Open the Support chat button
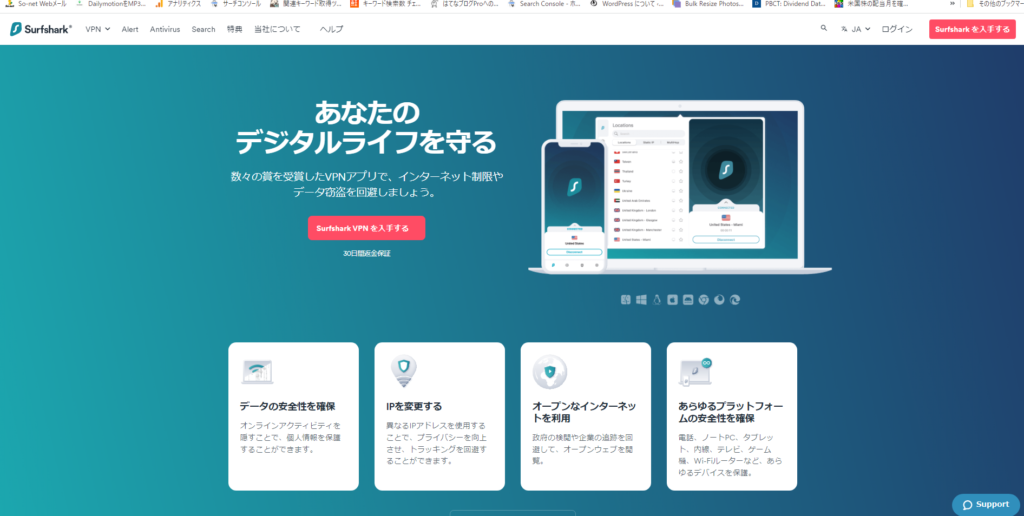This screenshot has width=1024, height=516. tap(985, 504)
